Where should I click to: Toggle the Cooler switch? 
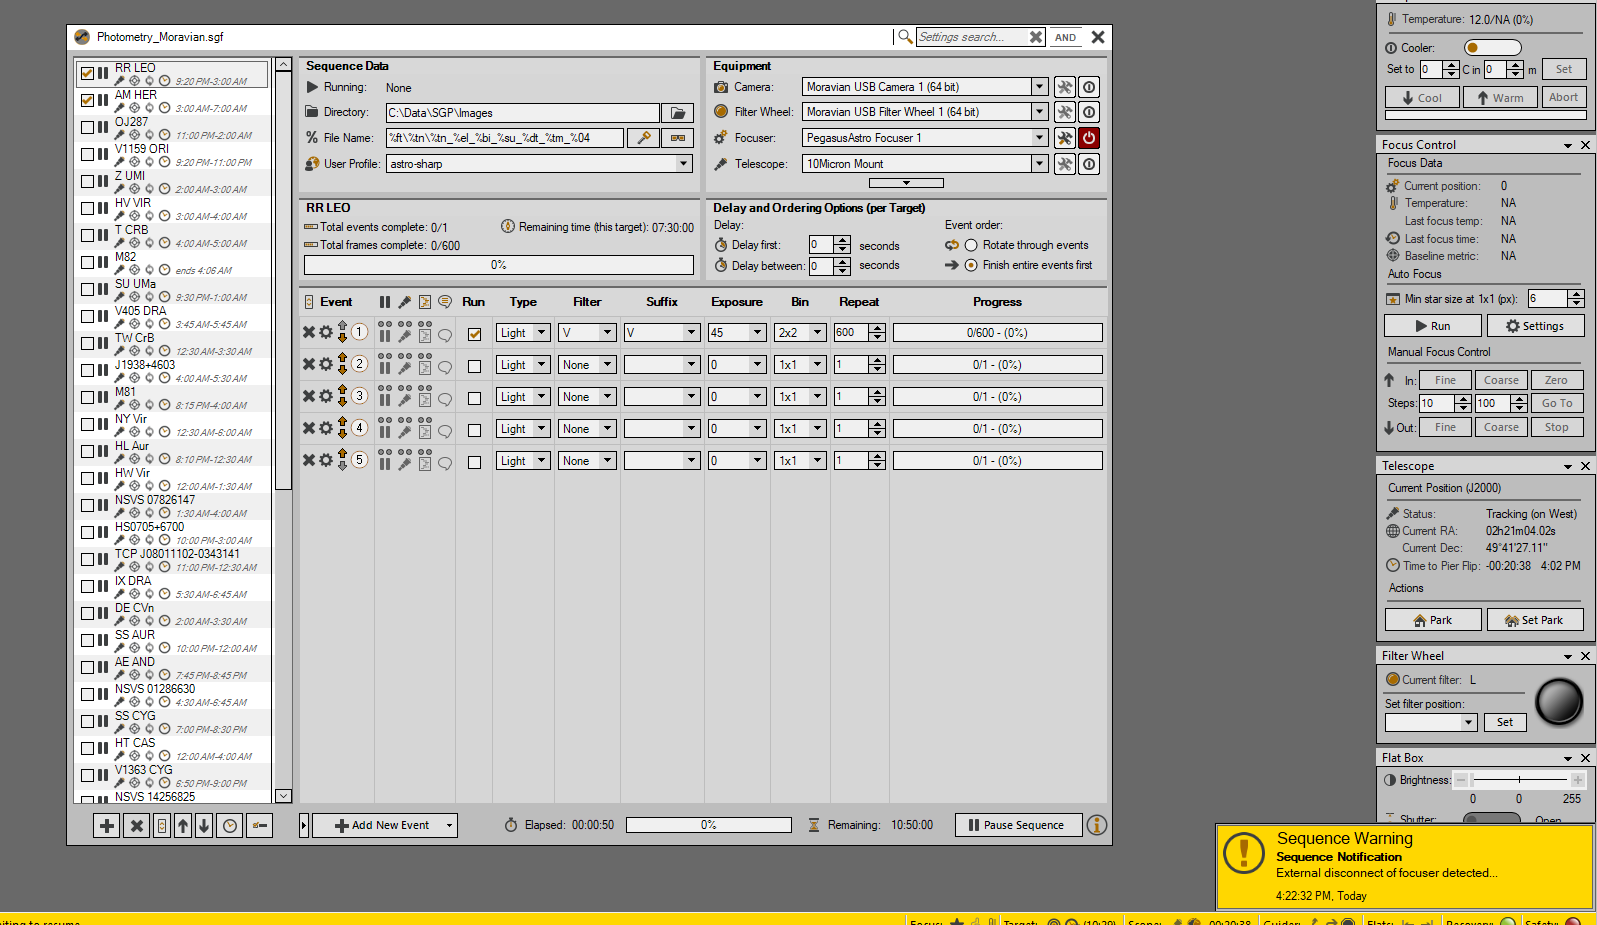(x=1492, y=48)
